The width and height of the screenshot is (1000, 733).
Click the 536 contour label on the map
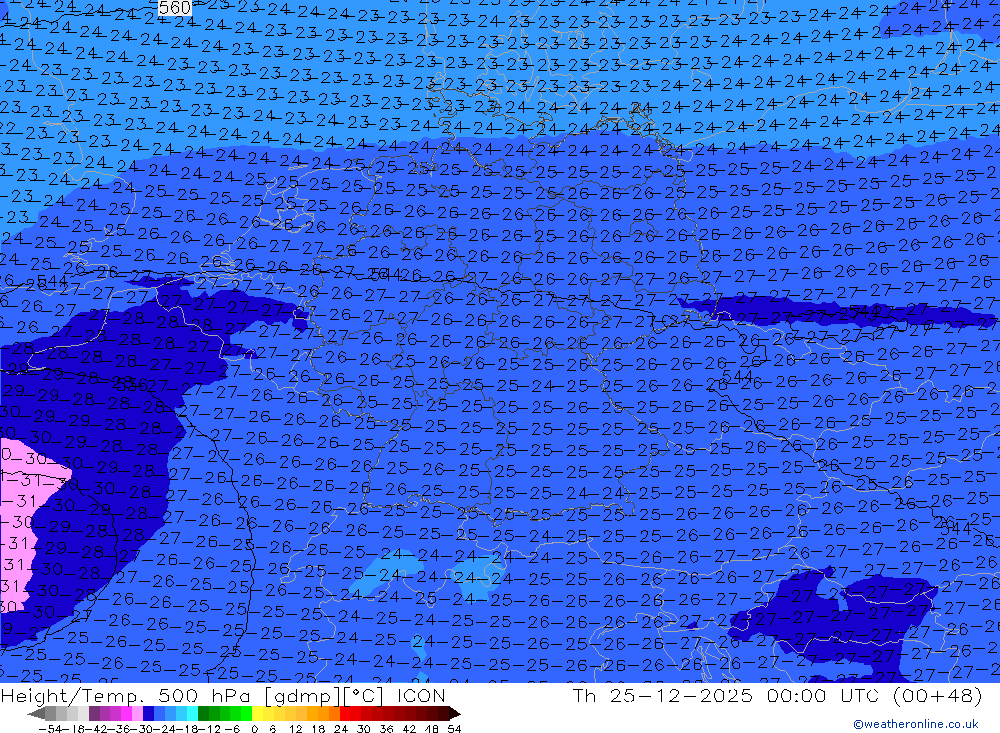(x=132, y=385)
